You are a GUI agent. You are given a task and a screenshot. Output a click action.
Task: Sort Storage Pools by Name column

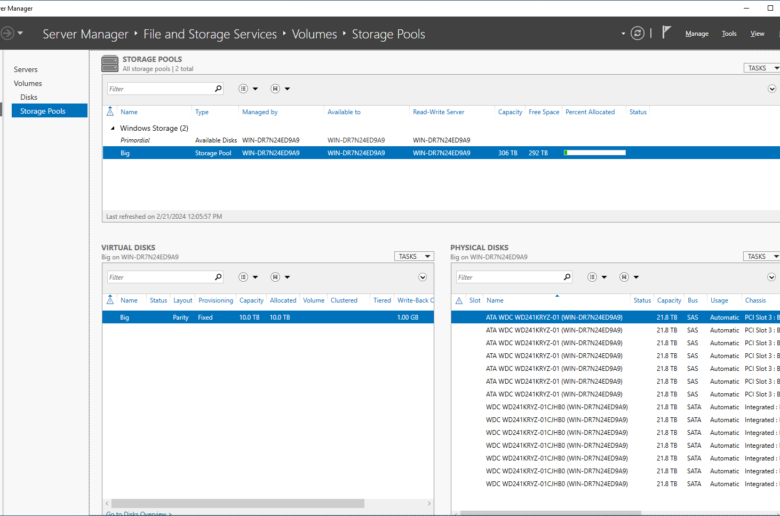point(129,112)
